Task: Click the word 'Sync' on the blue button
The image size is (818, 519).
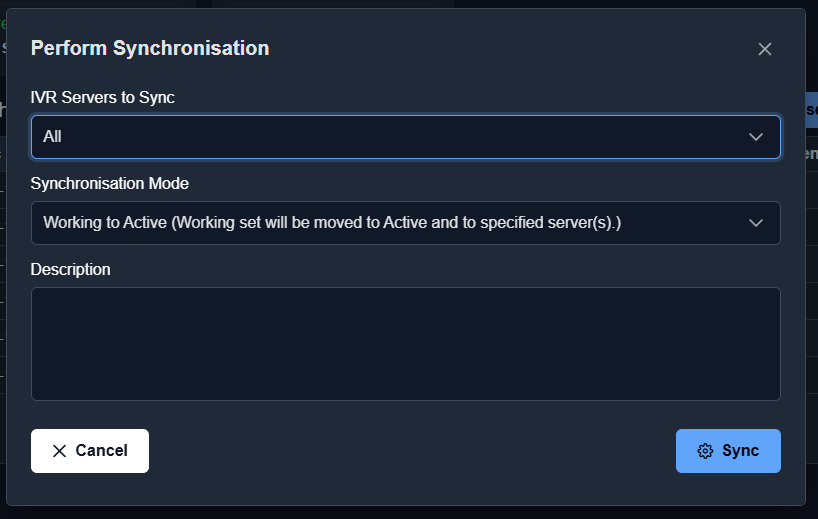Action: pyautogui.click(x=741, y=451)
